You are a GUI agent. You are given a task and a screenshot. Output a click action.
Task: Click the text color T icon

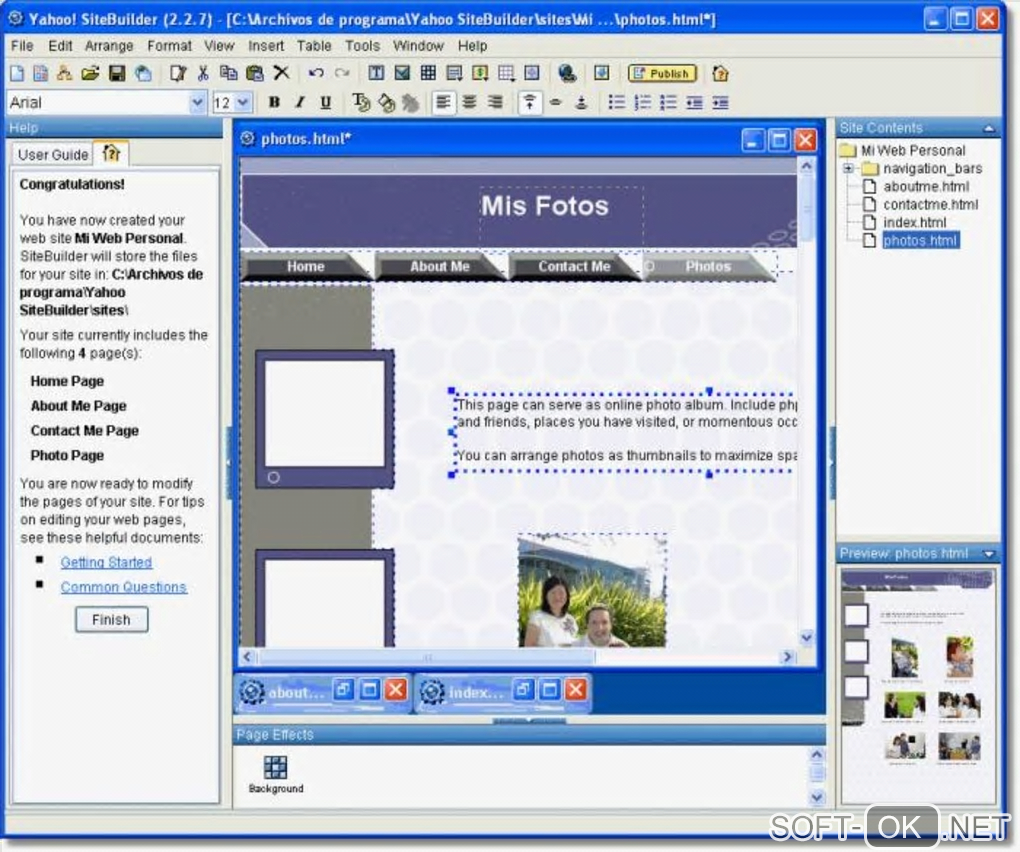coord(360,102)
